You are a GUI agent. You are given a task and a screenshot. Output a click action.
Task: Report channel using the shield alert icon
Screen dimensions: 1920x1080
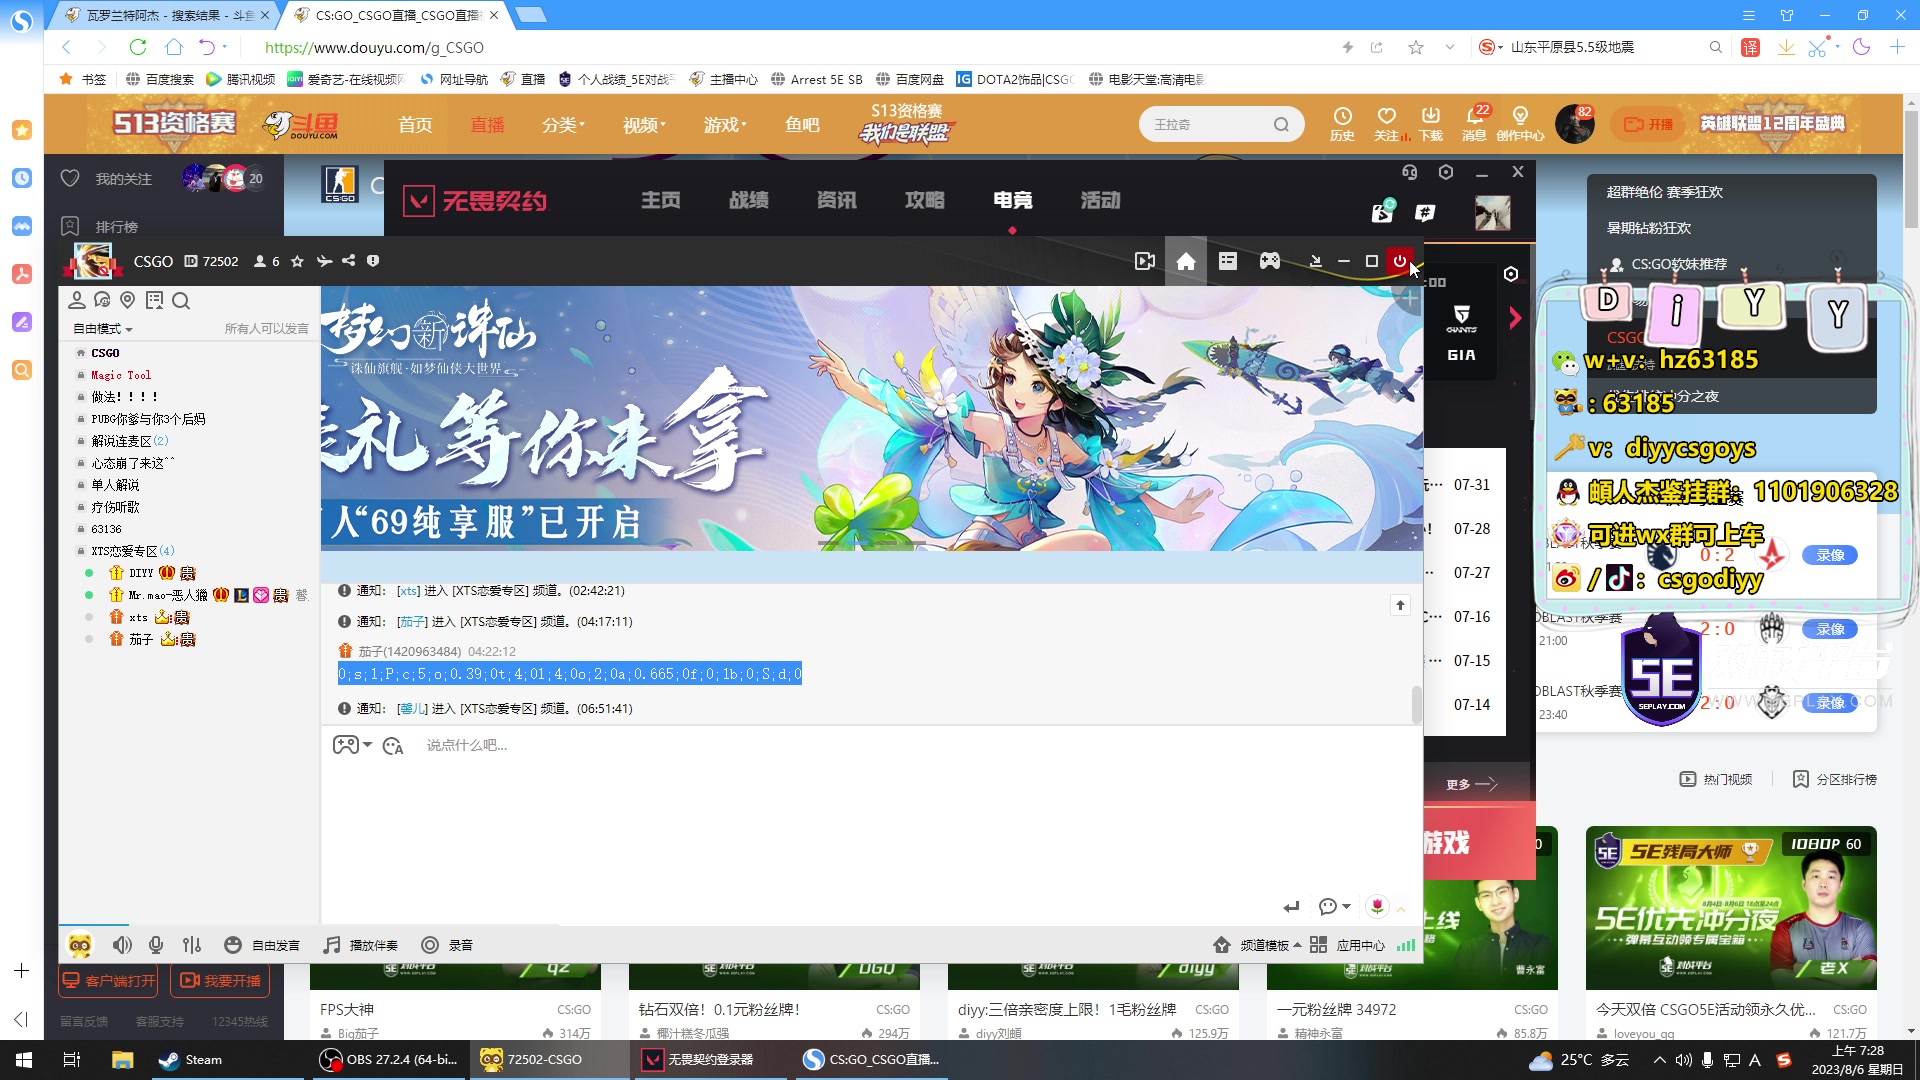coord(373,261)
